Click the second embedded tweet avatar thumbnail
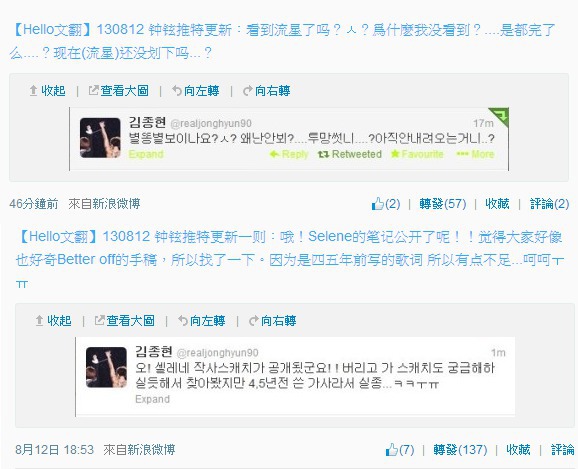 point(106,367)
